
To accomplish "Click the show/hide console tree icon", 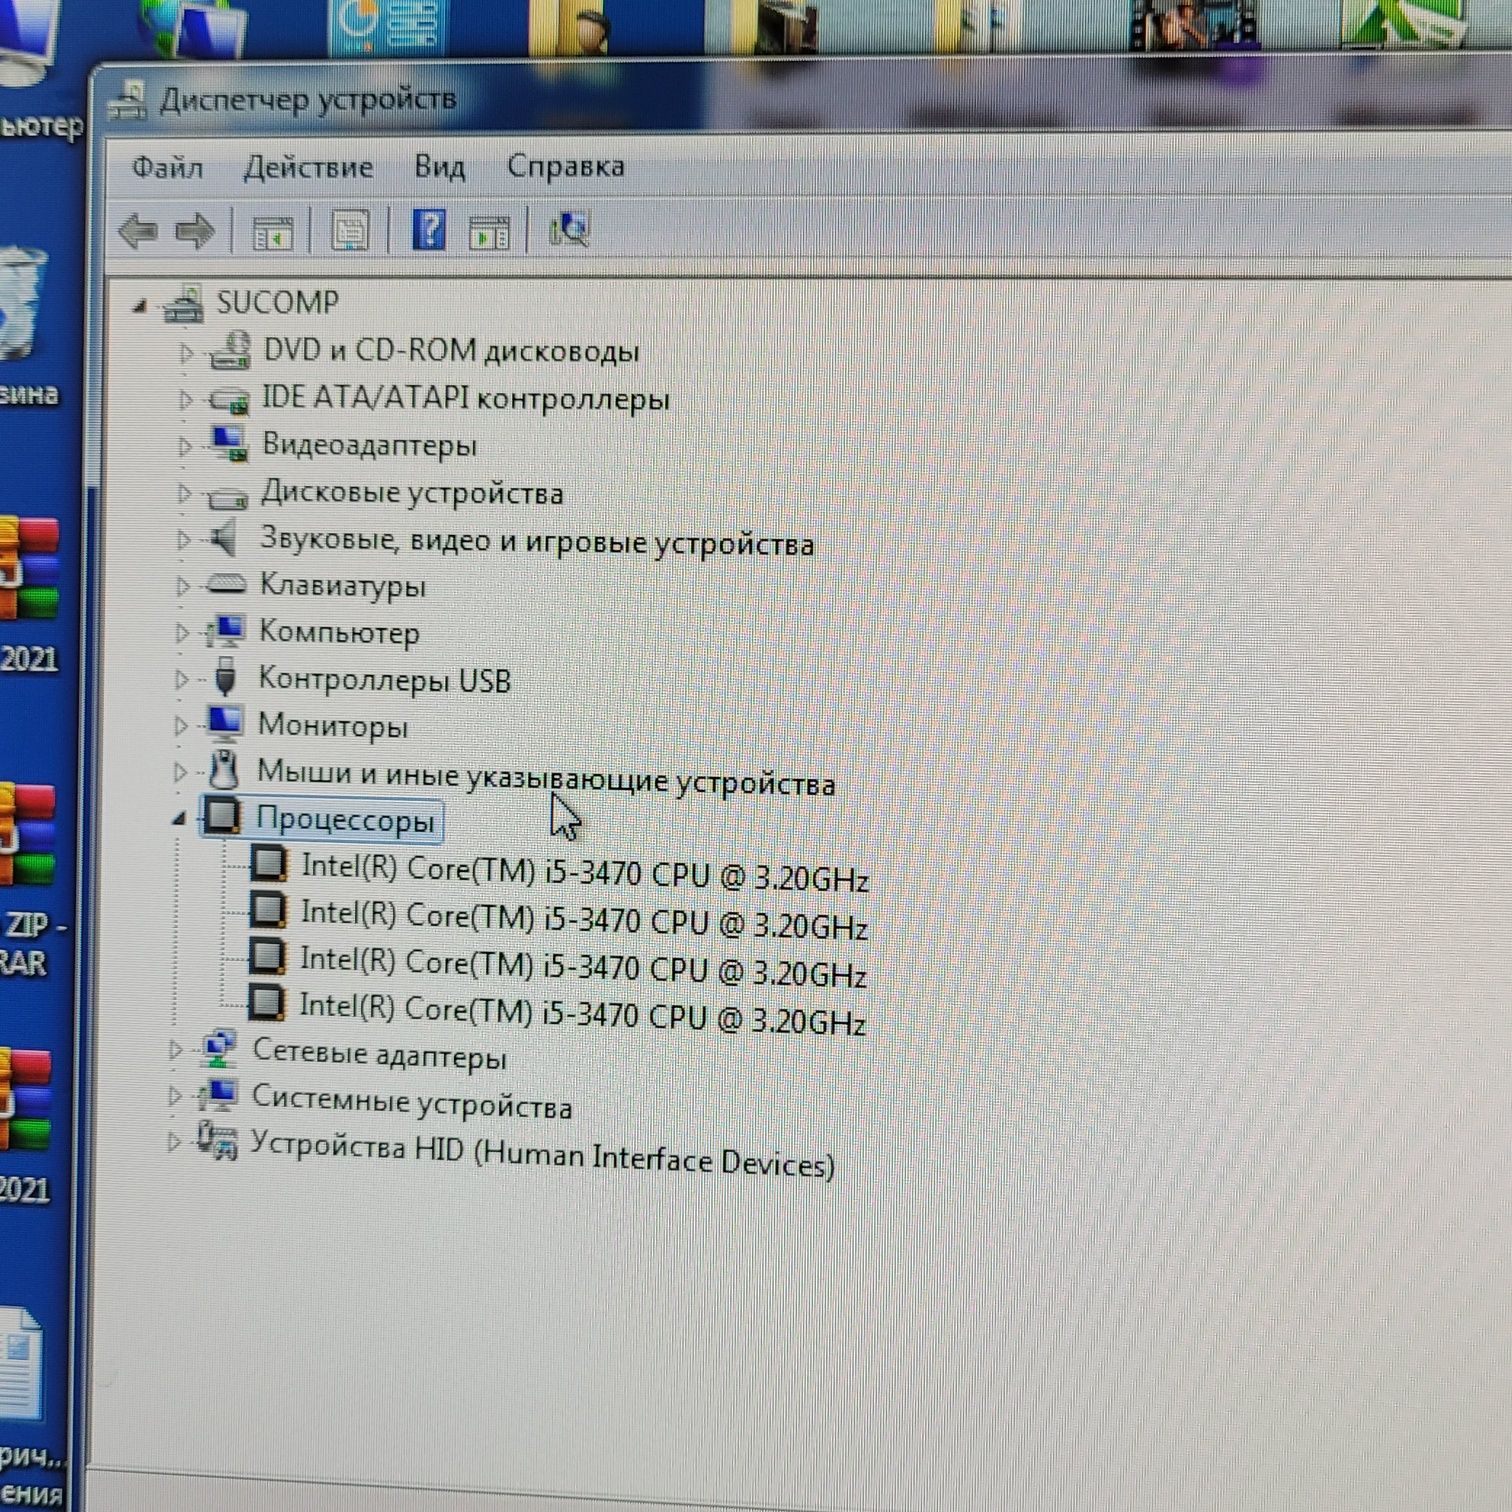I will point(272,232).
